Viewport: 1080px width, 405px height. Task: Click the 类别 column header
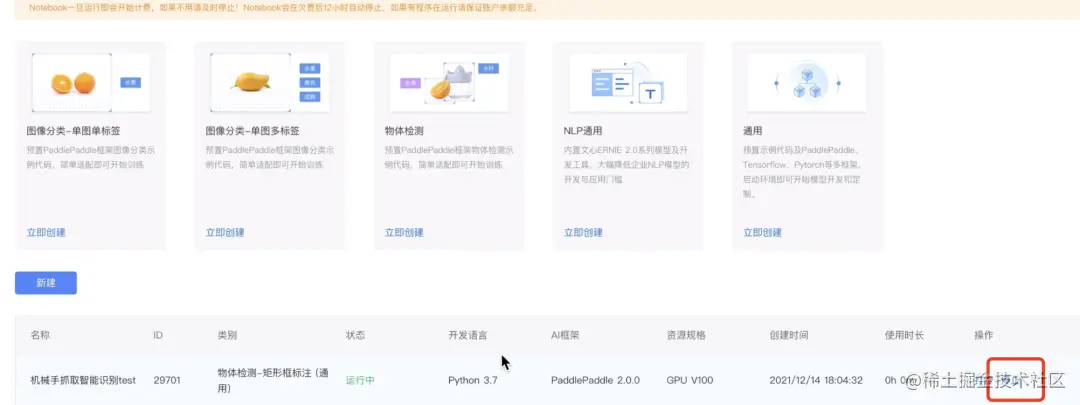pos(227,335)
